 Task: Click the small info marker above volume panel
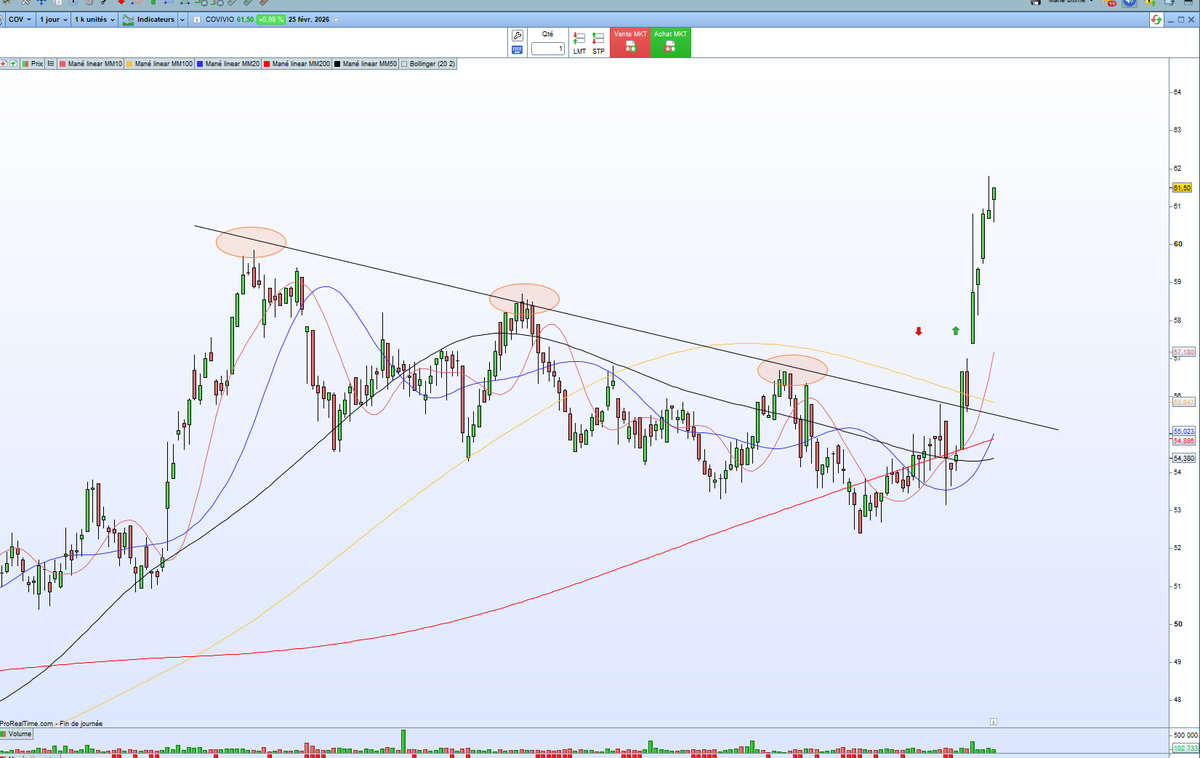click(x=992, y=720)
